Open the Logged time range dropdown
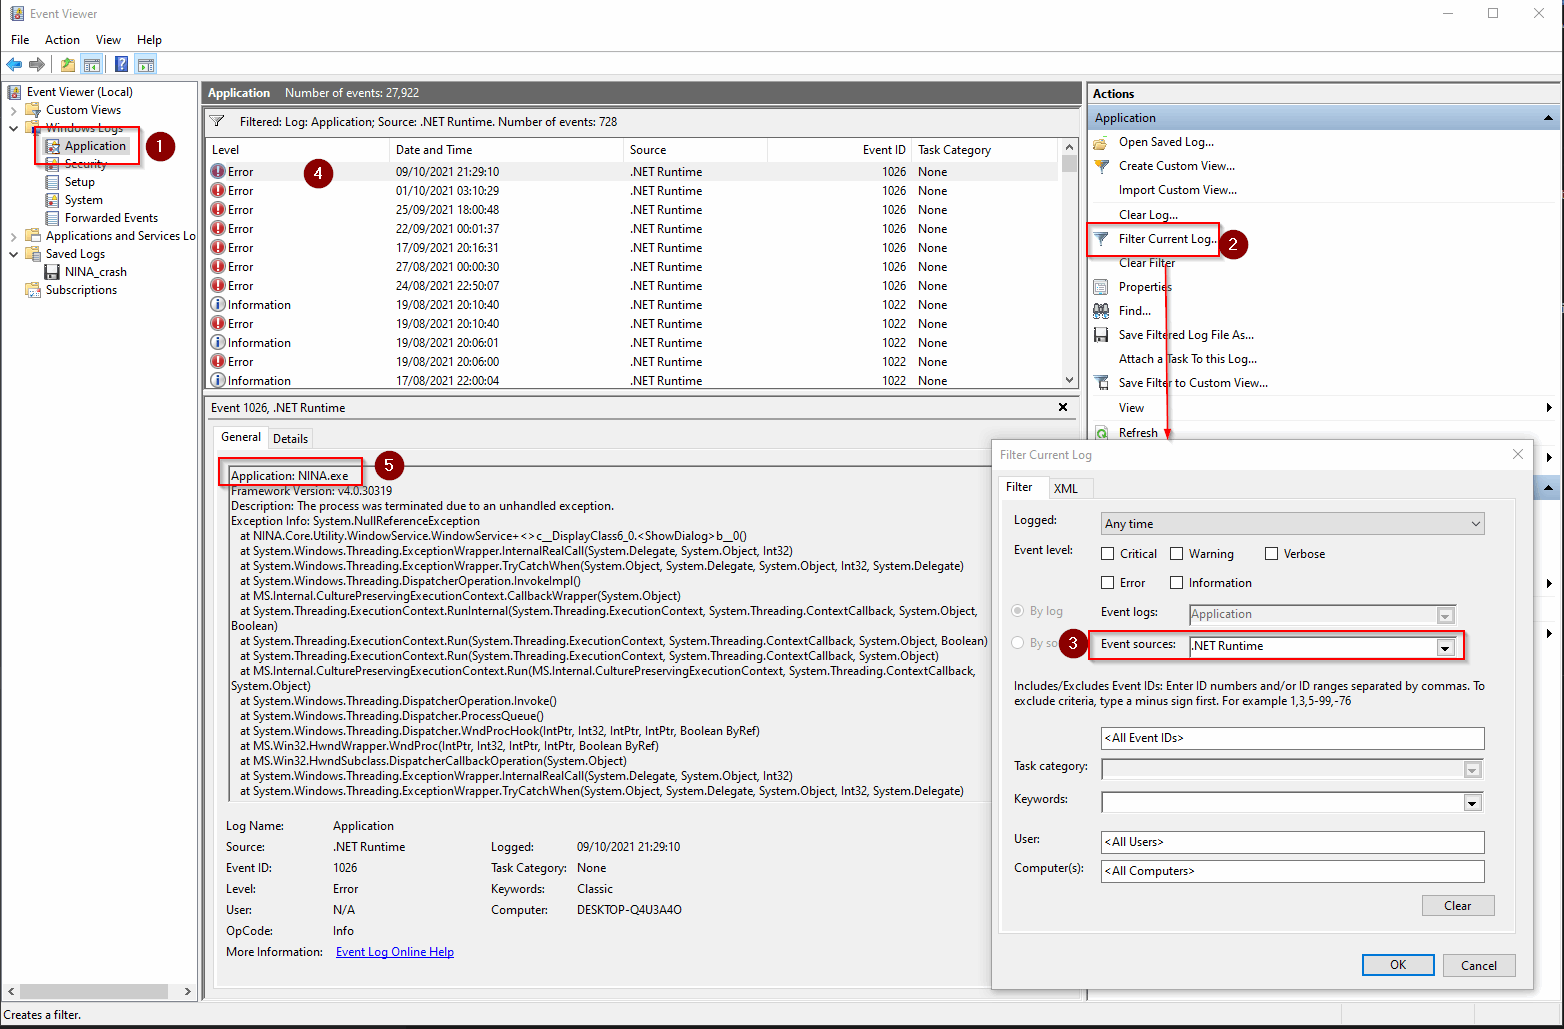This screenshot has height=1029, width=1564. 1293,524
